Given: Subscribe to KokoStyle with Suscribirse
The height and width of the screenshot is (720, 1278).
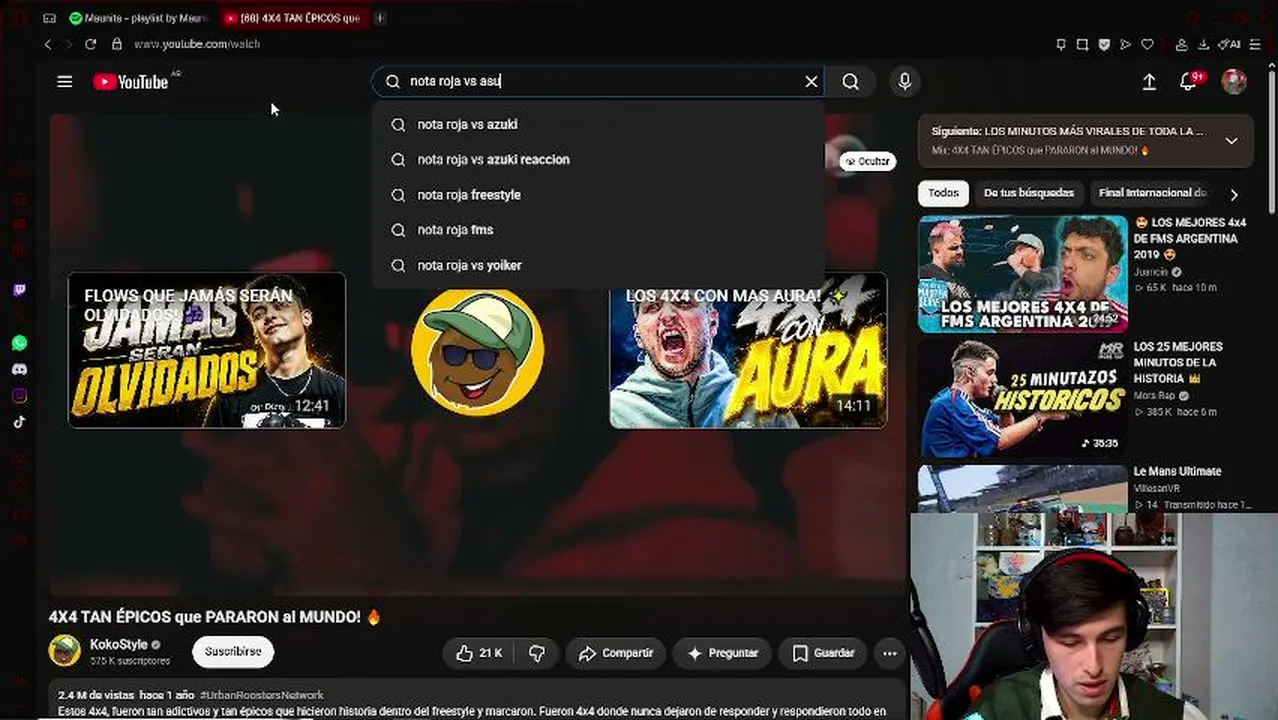Looking at the screenshot, I should [233, 651].
